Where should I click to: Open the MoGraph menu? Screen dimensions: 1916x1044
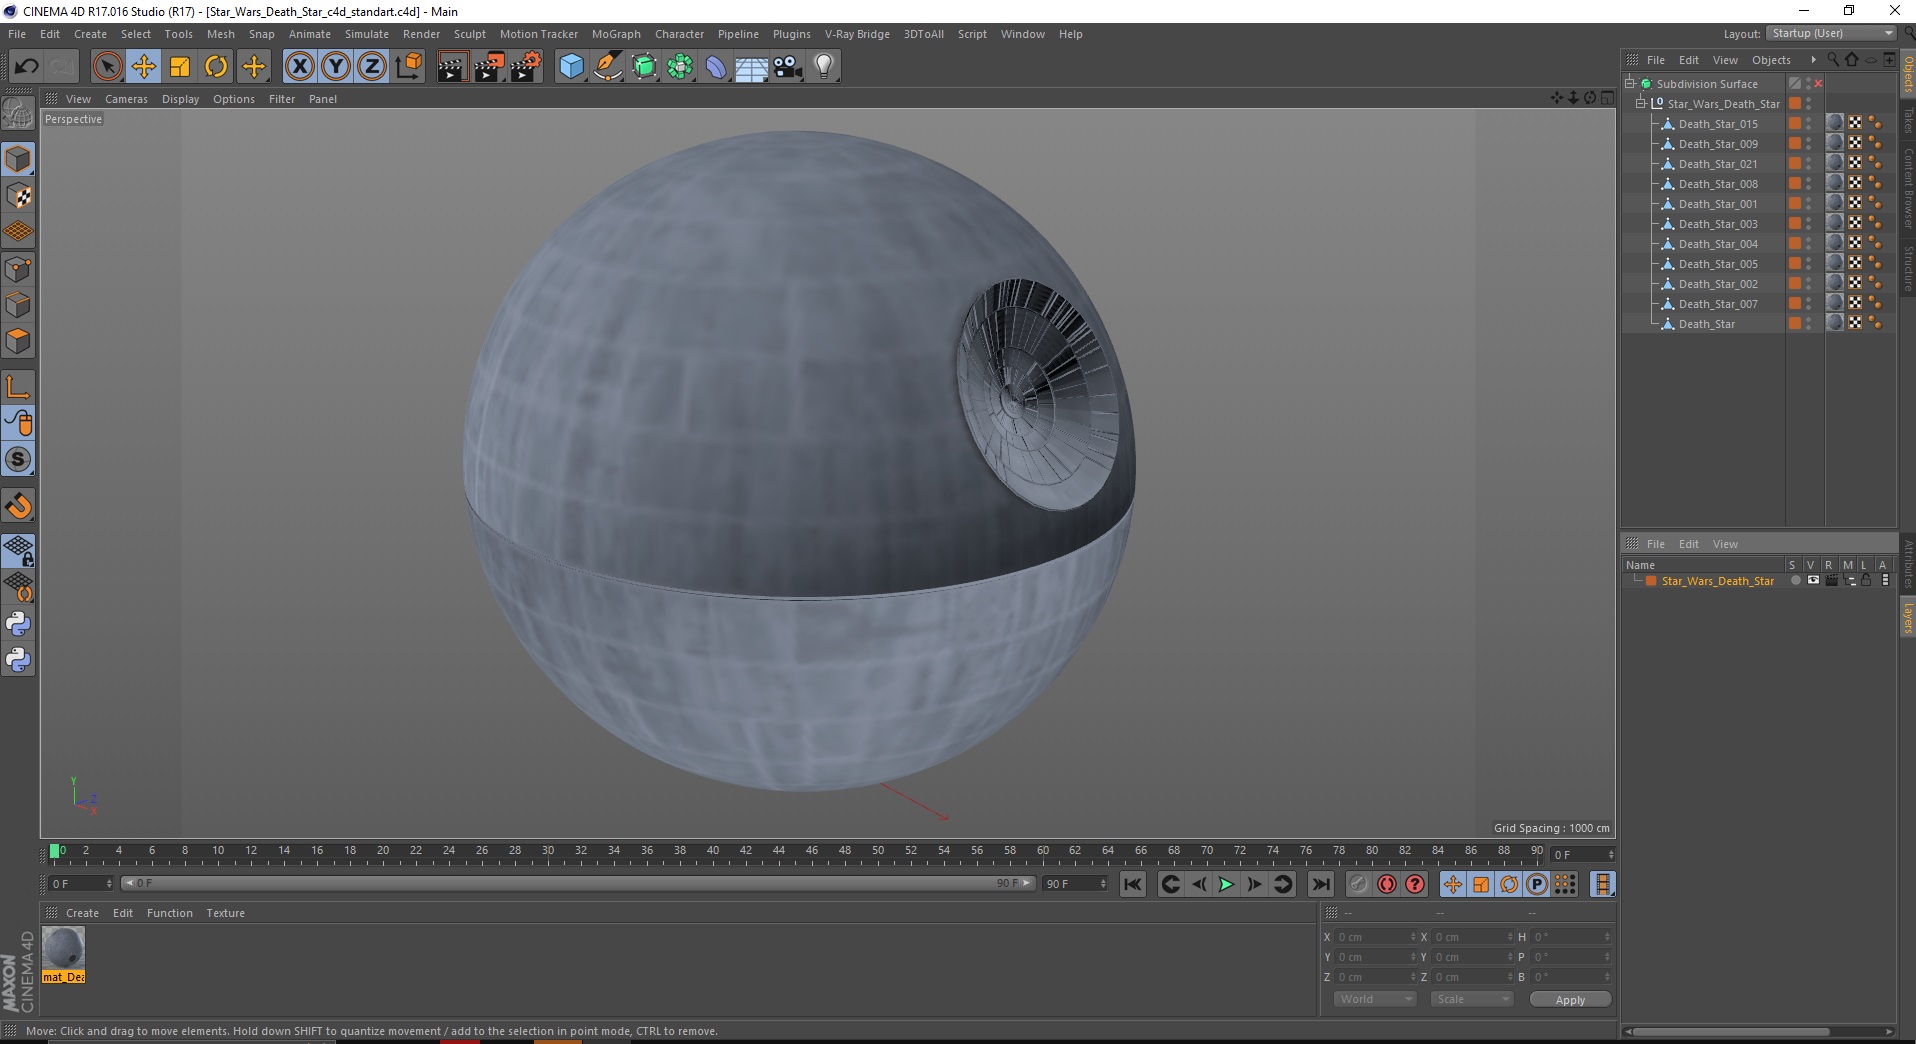(616, 34)
